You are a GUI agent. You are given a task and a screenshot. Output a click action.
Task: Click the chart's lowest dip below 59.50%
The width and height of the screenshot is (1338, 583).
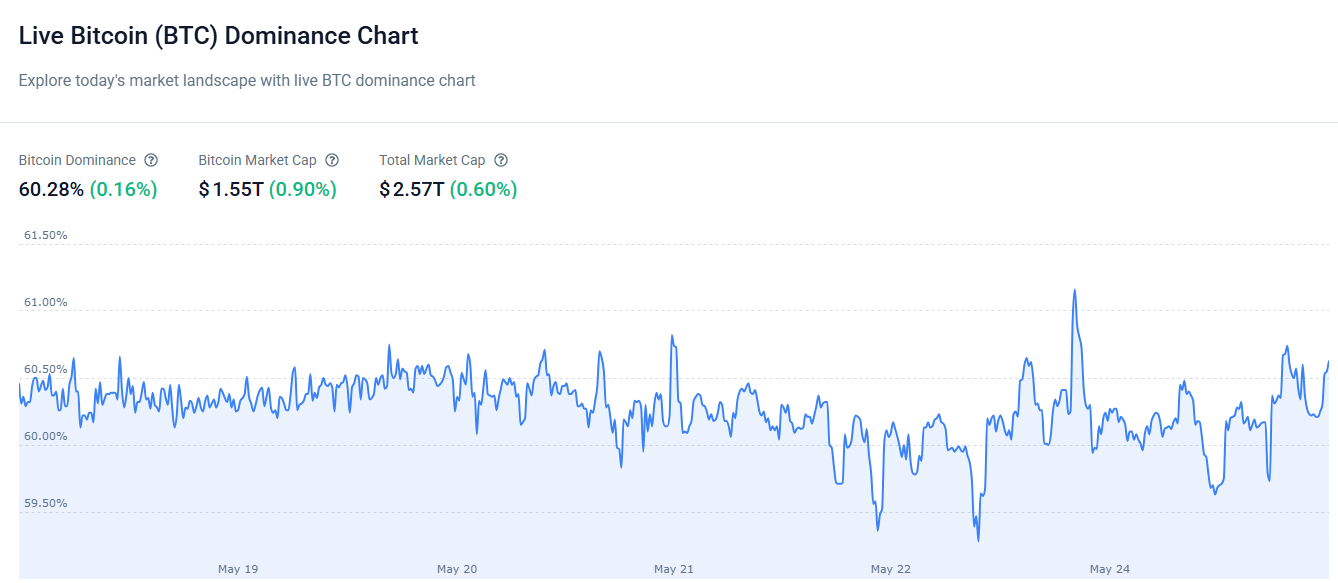pos(978,540)
